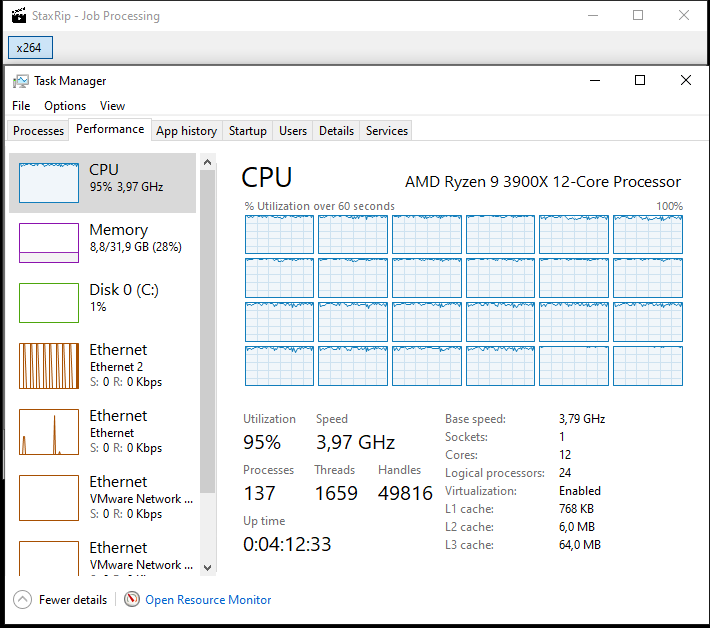Click the base speed value 3,79 GHz
Image resolution: width=710 pixels, height=628 pixels.
[582, 419]
